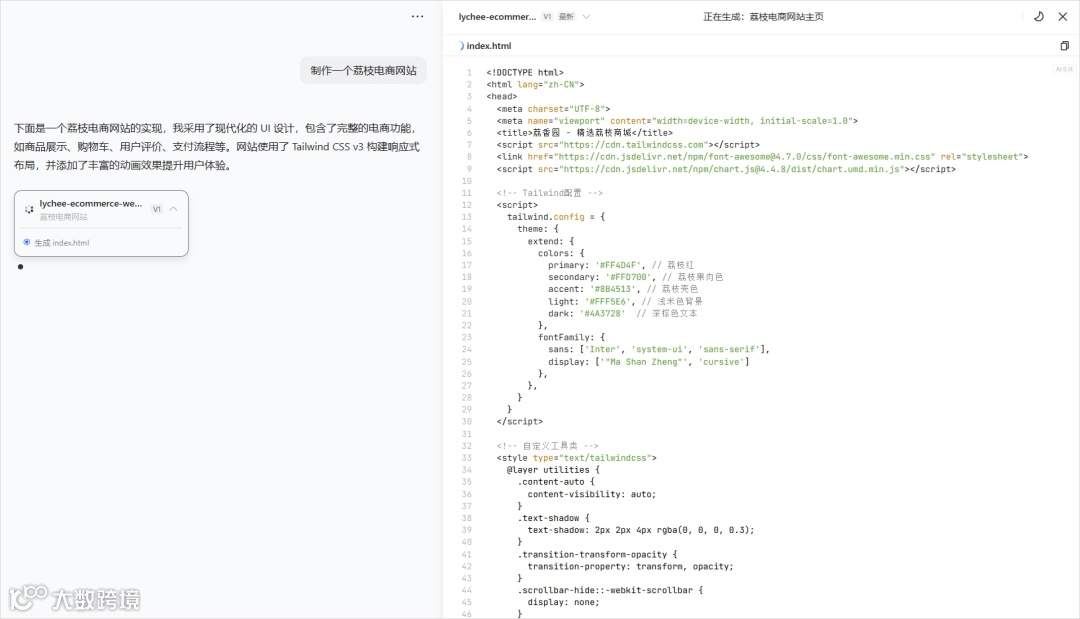Click the <!-- Tailwind配置 --> comment line
Image resolution: width=1080 pixels, height=619 pixels.
click(550, 193)
